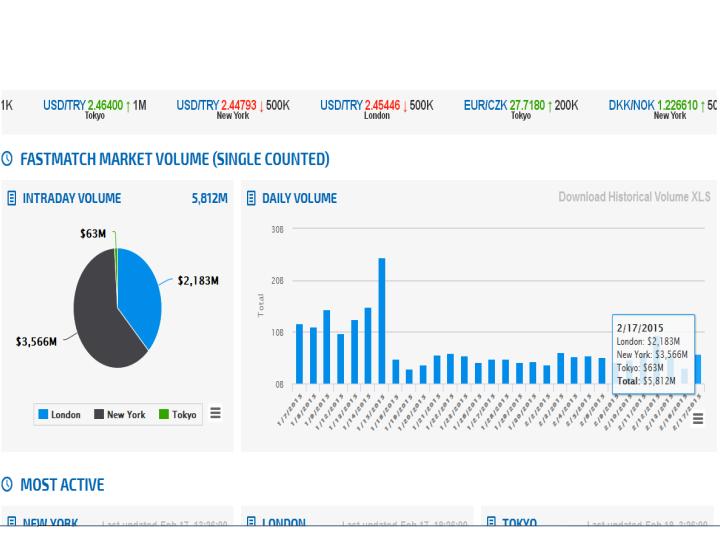Toggle Tokyo series in pie legend
This screenshot has height=540, width=720.
(177, 415)
